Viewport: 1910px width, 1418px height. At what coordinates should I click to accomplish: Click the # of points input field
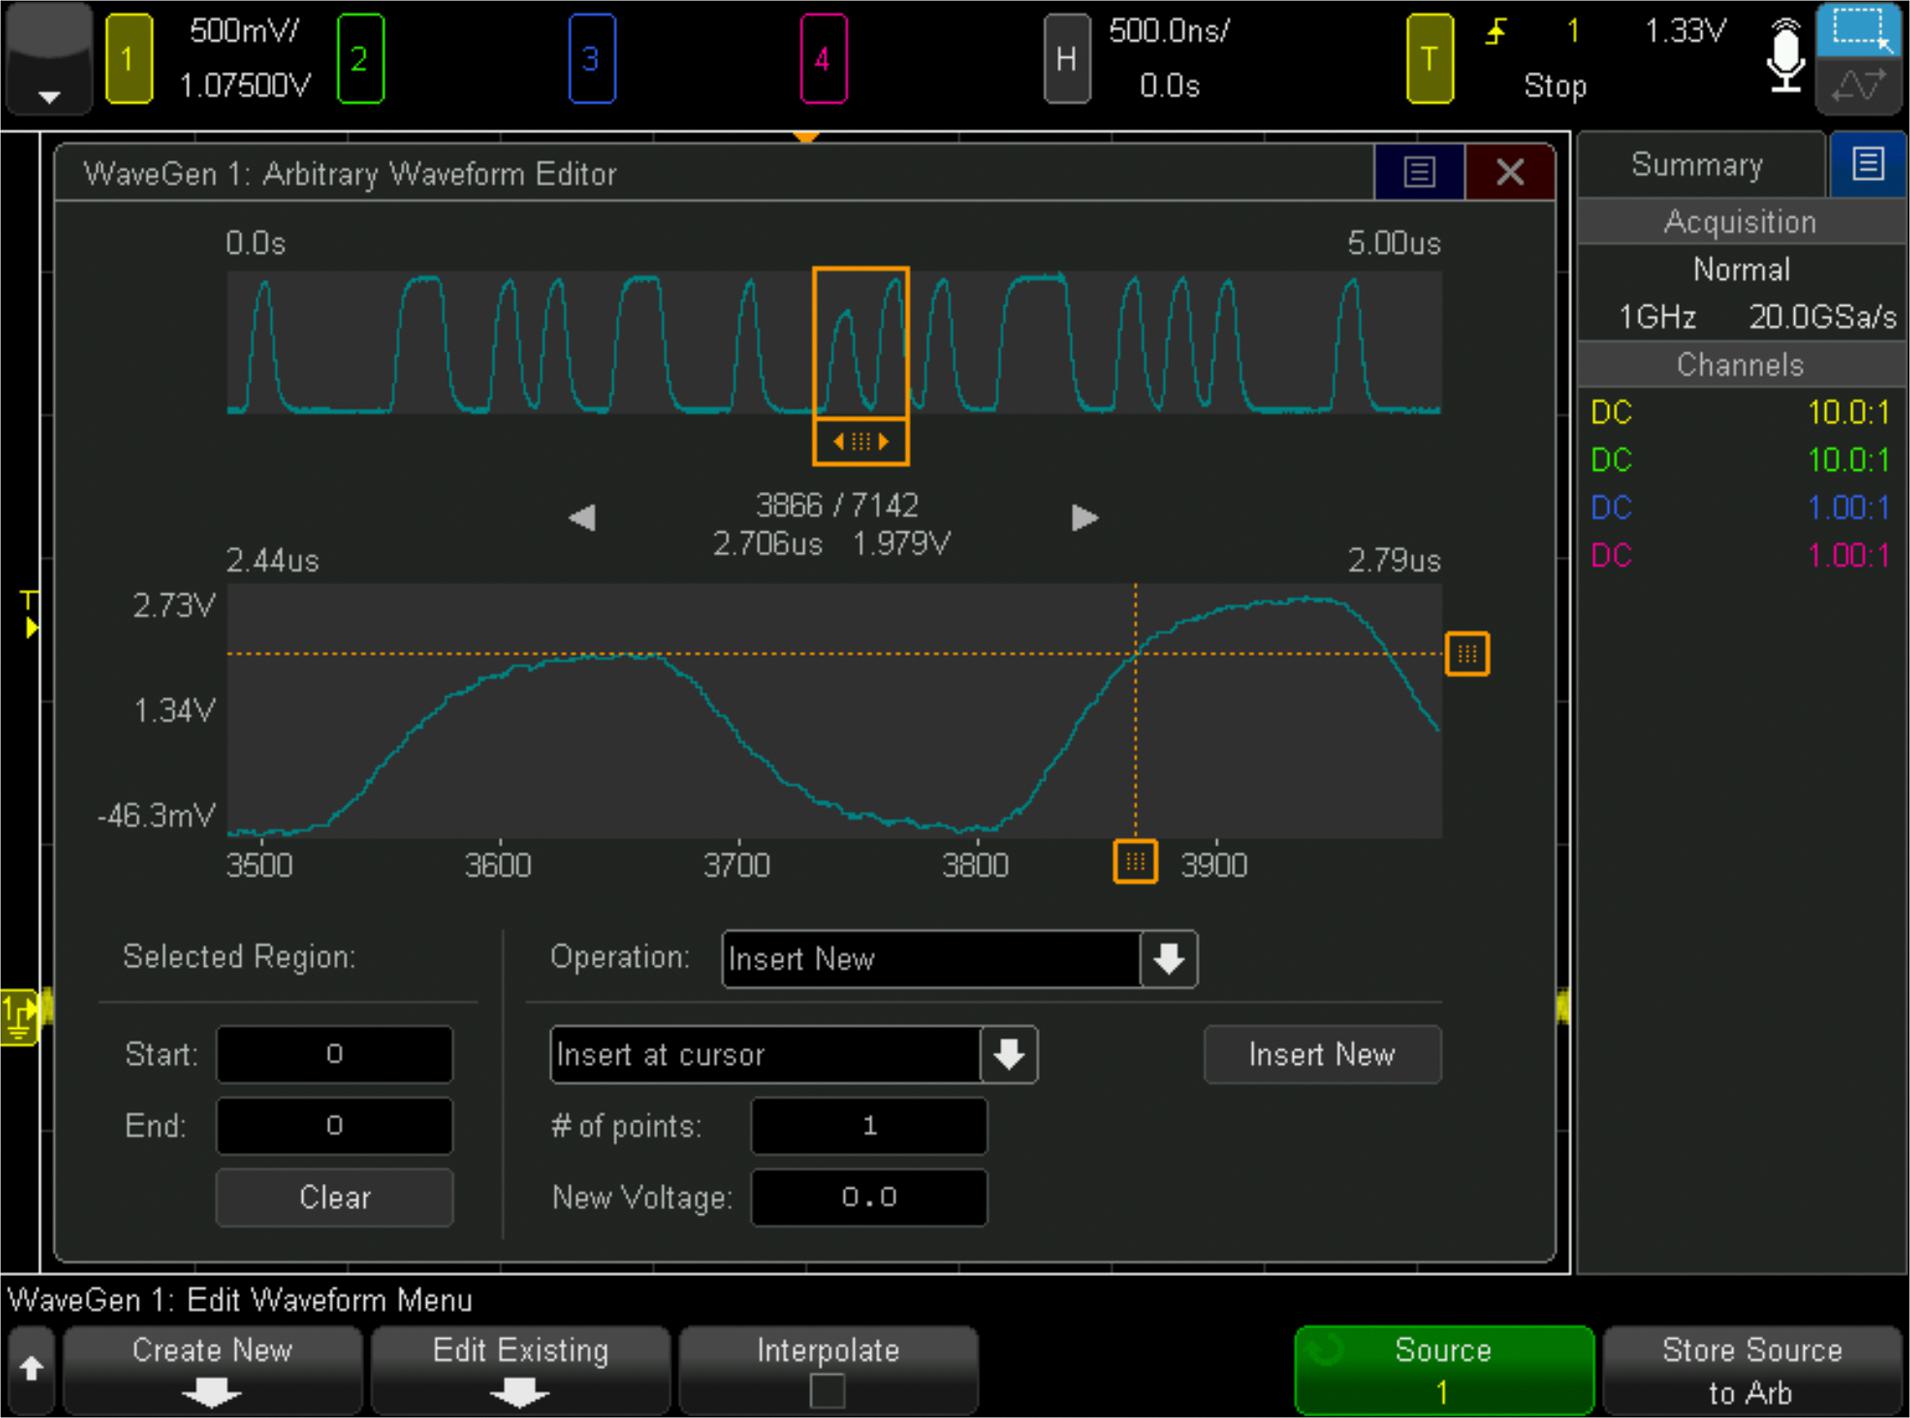coord(867,1126)
